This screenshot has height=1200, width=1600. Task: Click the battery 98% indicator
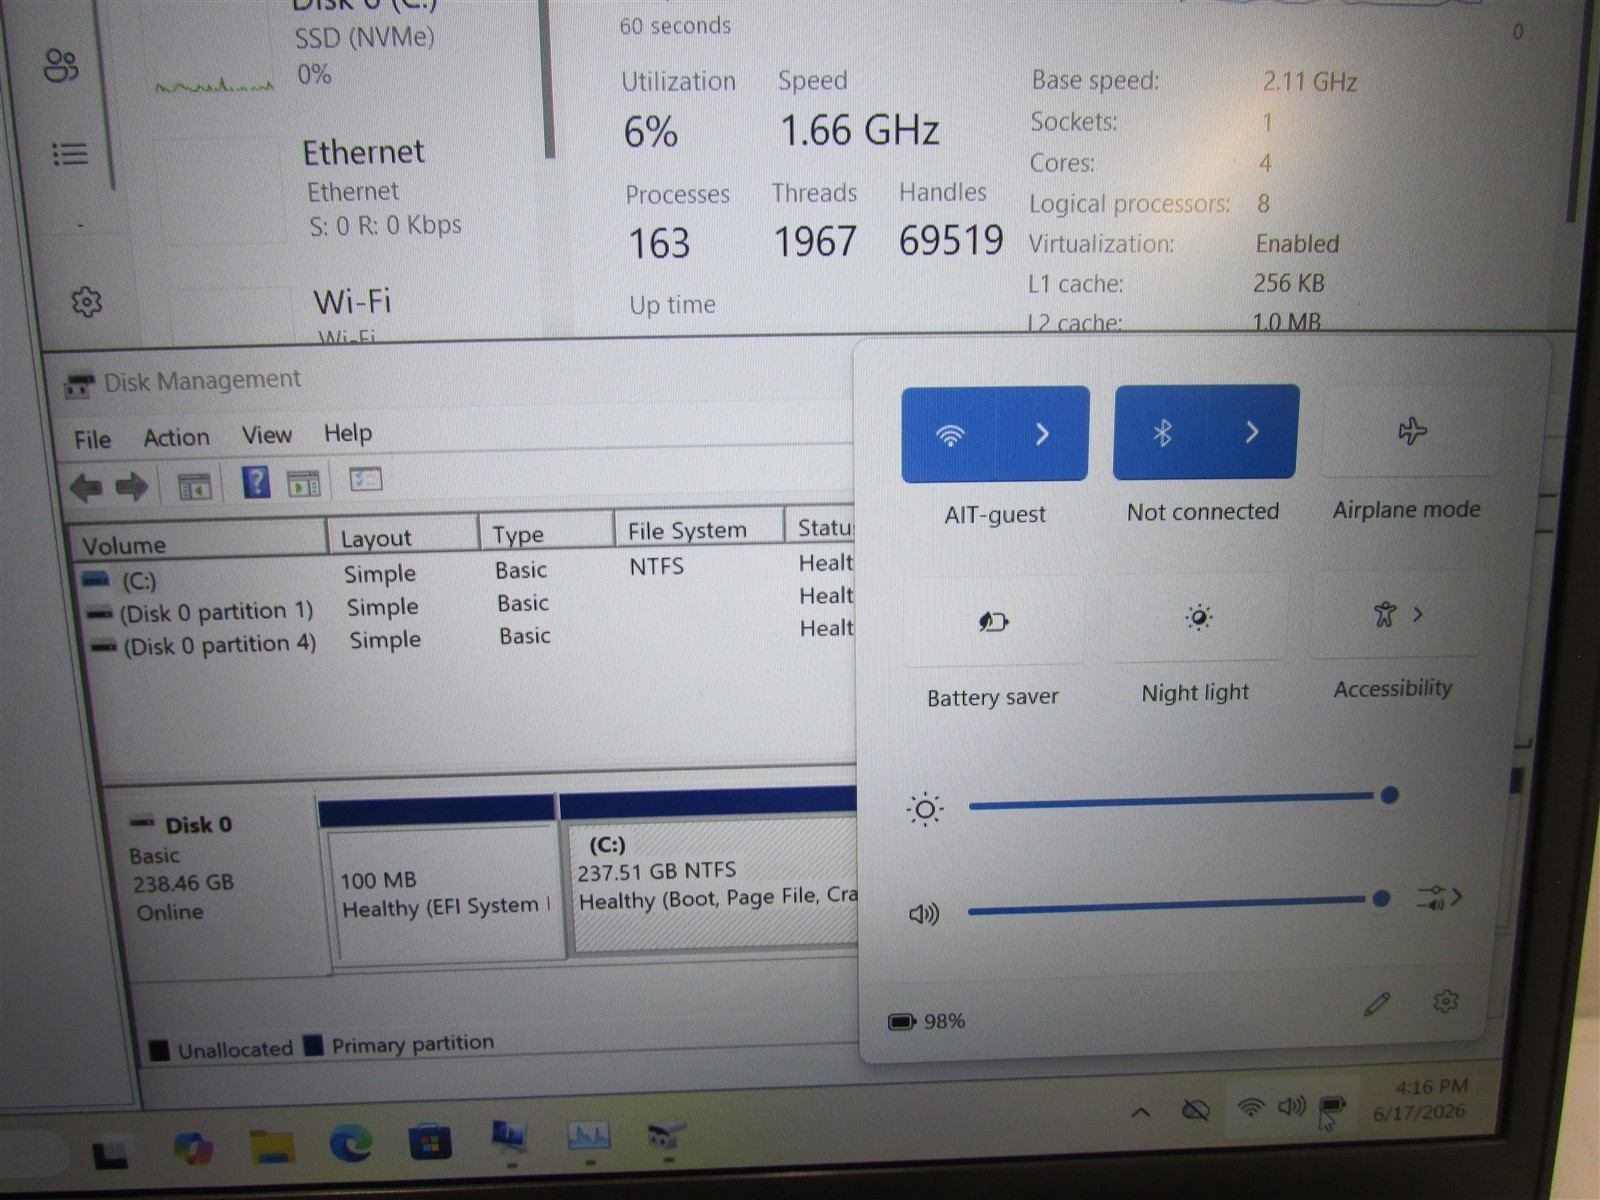927,1021
